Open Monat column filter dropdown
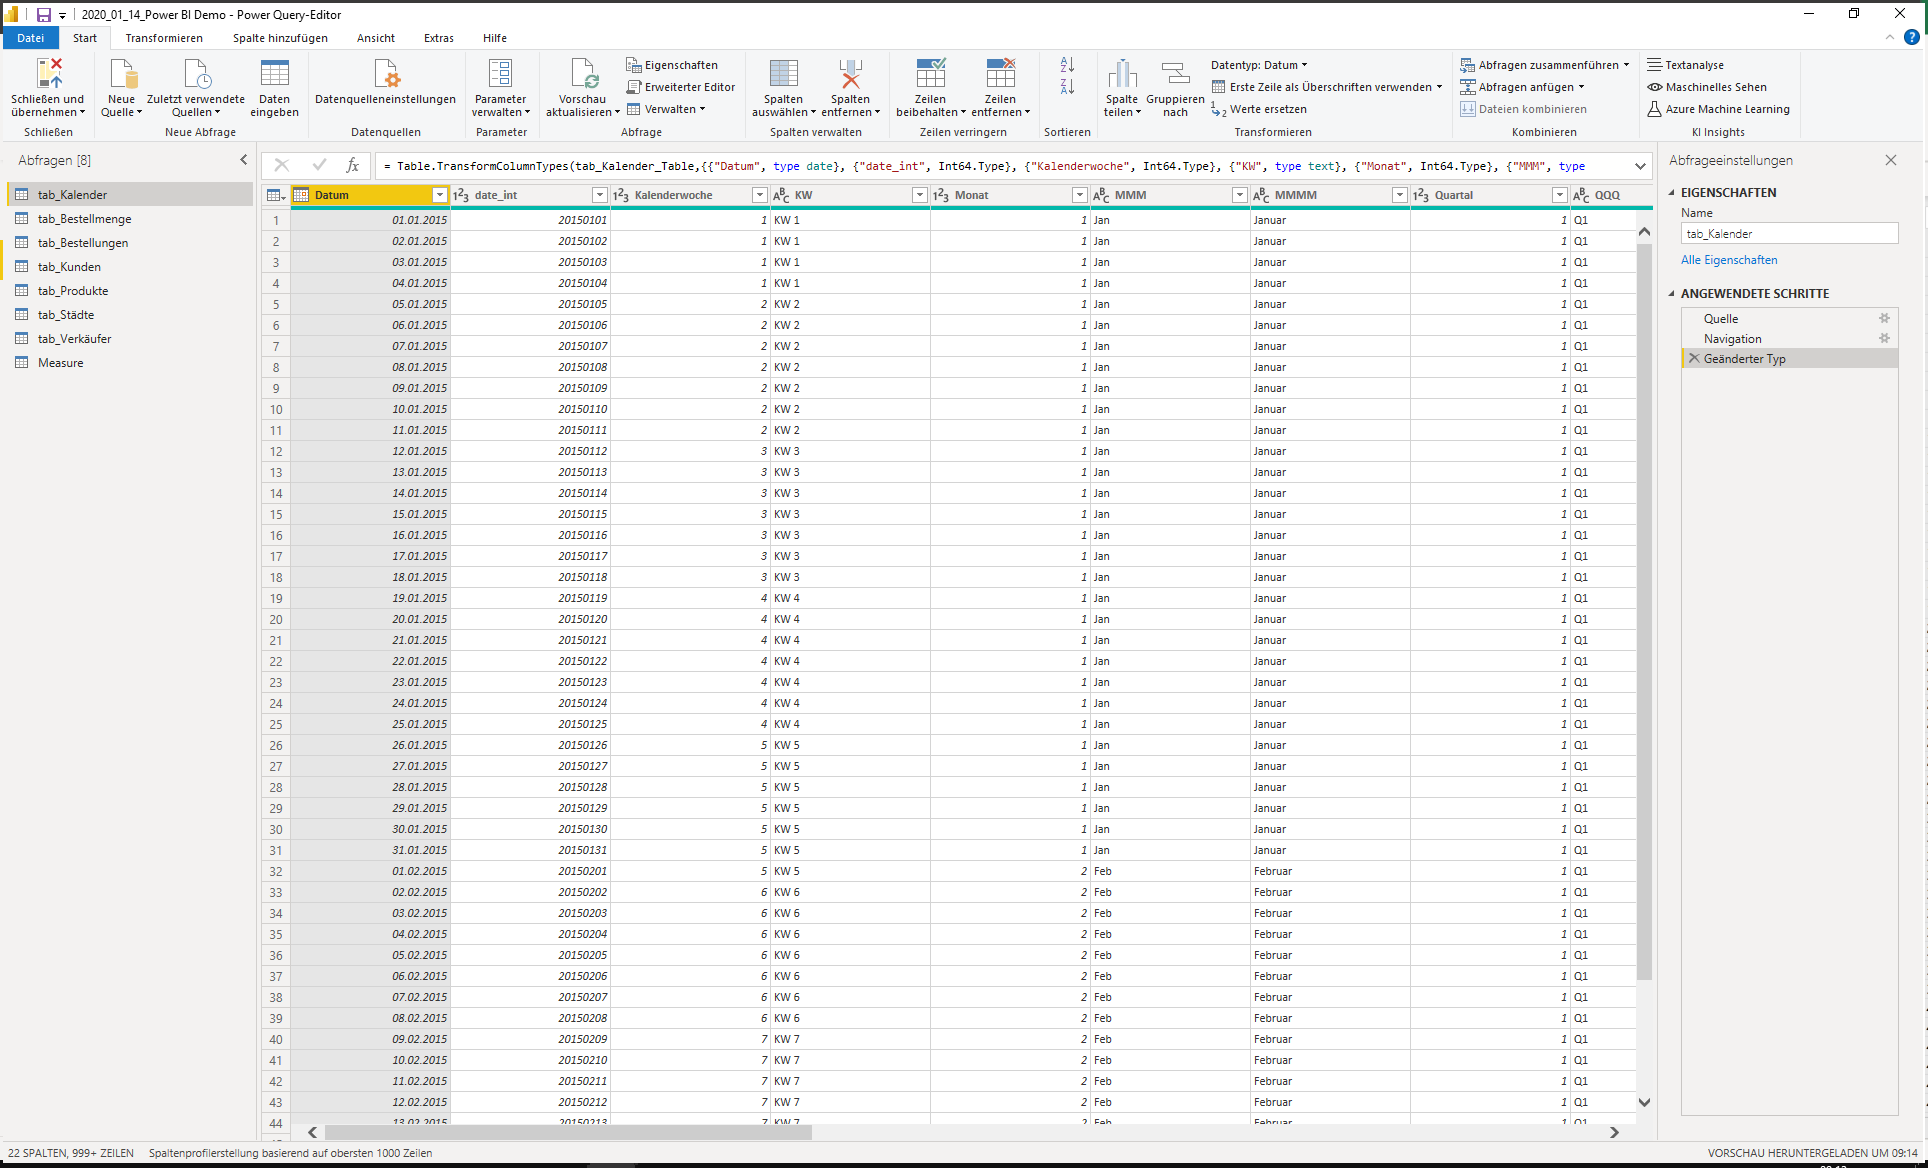Screen dimensions: 1928x1168 [1079, 195]
